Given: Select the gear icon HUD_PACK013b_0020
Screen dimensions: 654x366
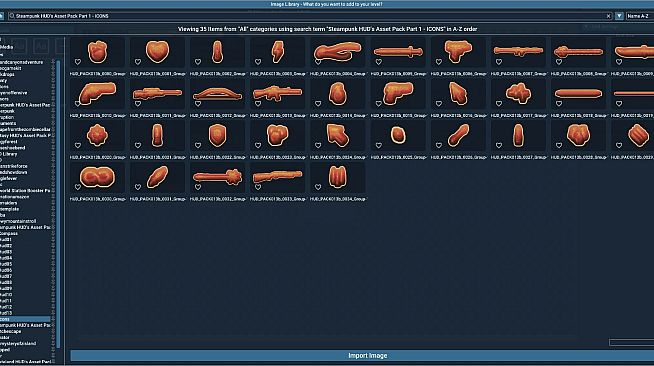Looking at the screenshot, I should (x=98, y=135).
